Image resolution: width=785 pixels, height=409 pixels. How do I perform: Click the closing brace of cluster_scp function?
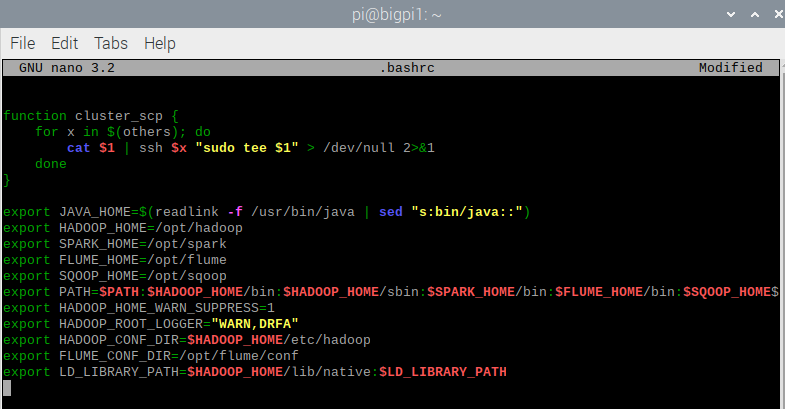(x=7, y=180)
